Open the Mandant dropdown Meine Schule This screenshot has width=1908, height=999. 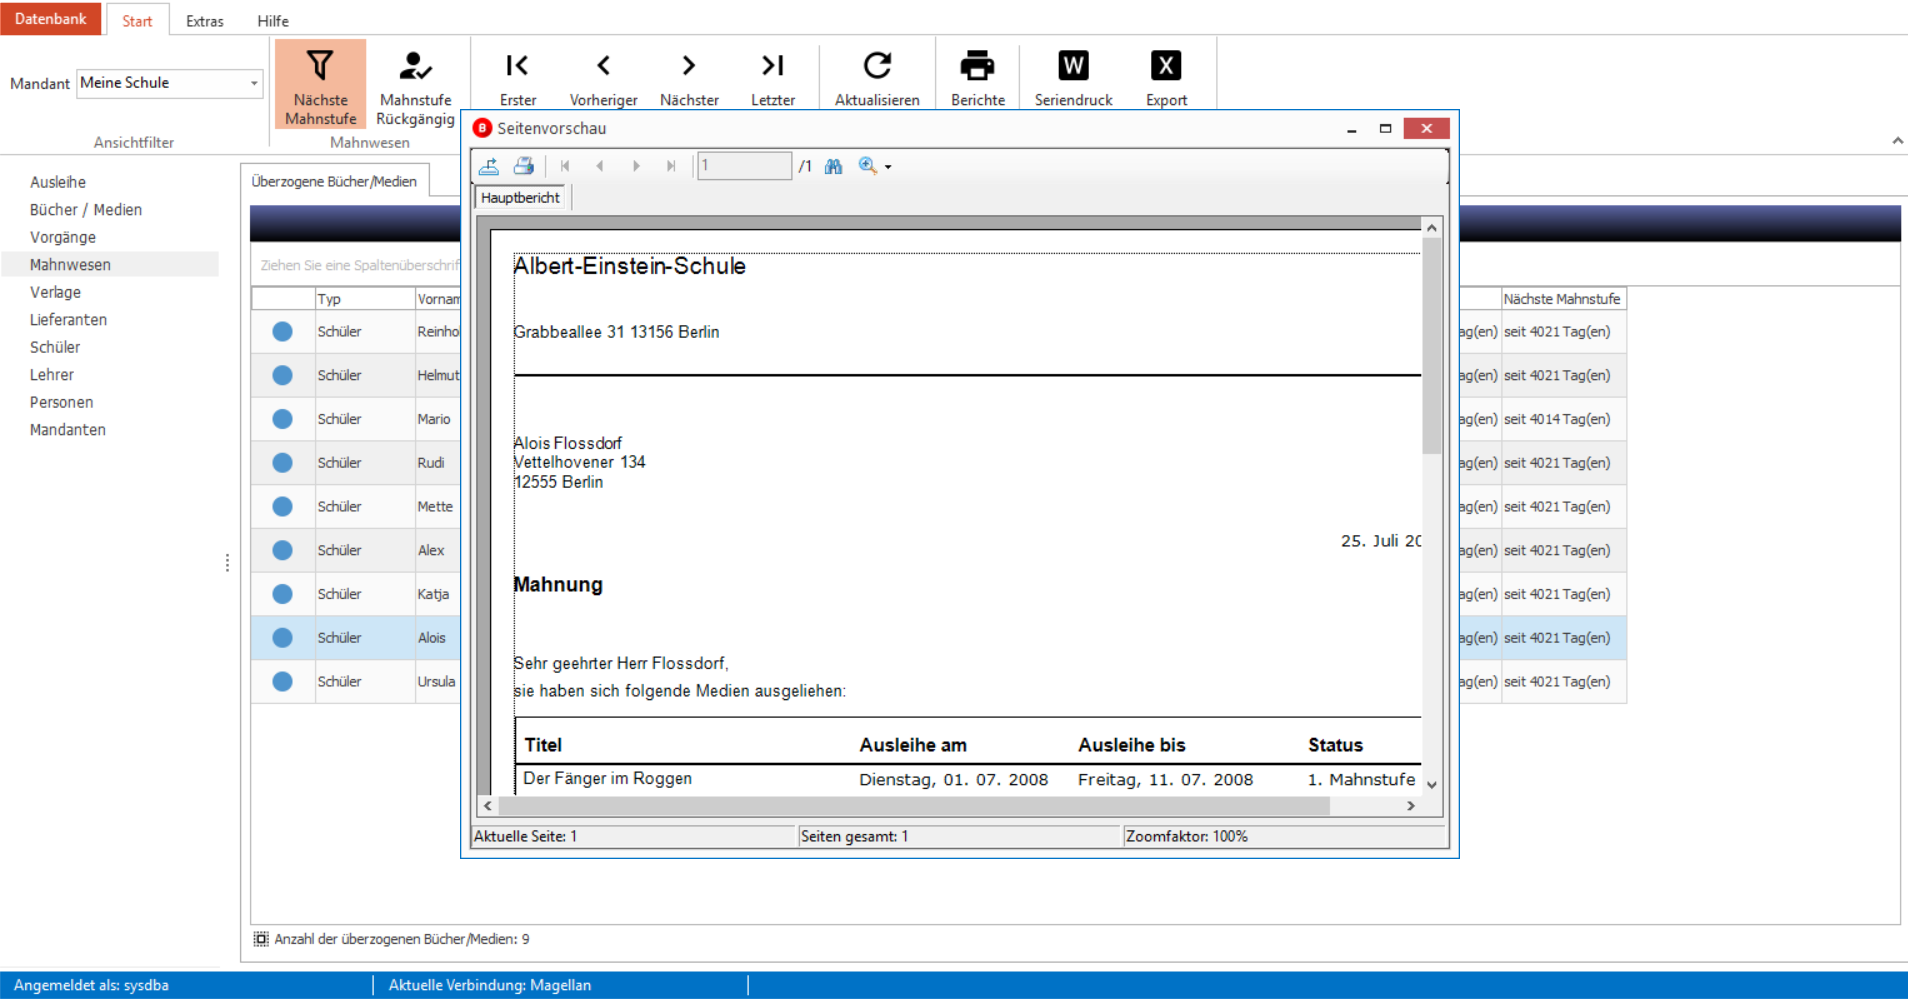click(x=170, y=83)
